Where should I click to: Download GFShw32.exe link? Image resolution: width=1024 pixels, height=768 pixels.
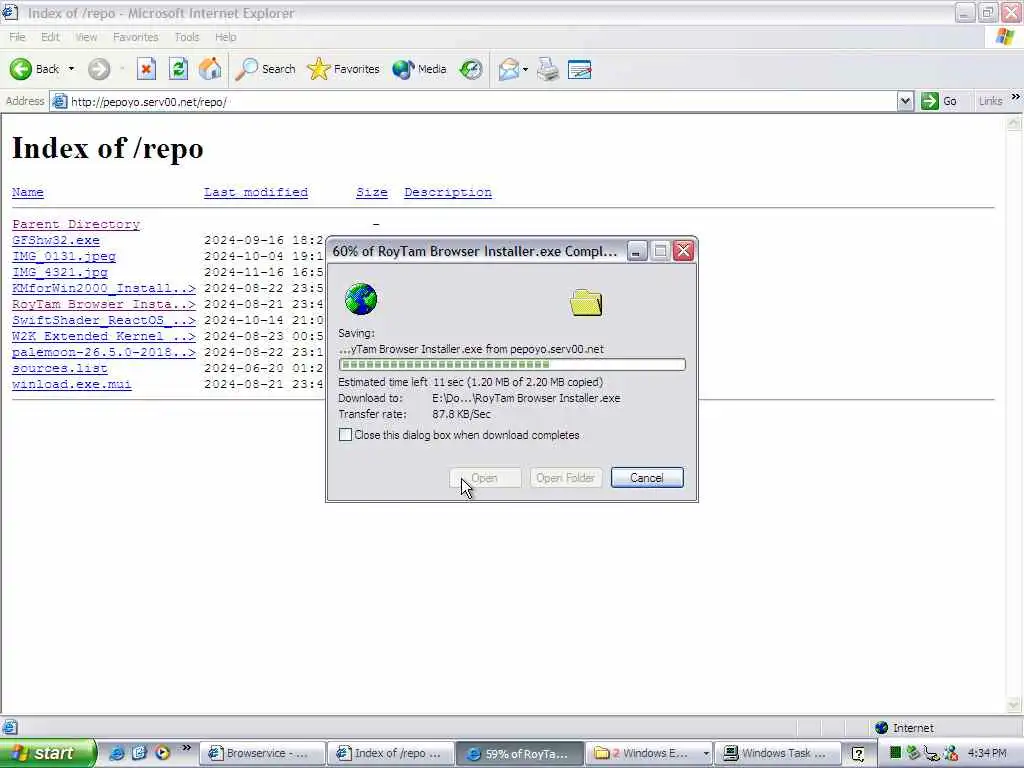(x=56, y=240)
